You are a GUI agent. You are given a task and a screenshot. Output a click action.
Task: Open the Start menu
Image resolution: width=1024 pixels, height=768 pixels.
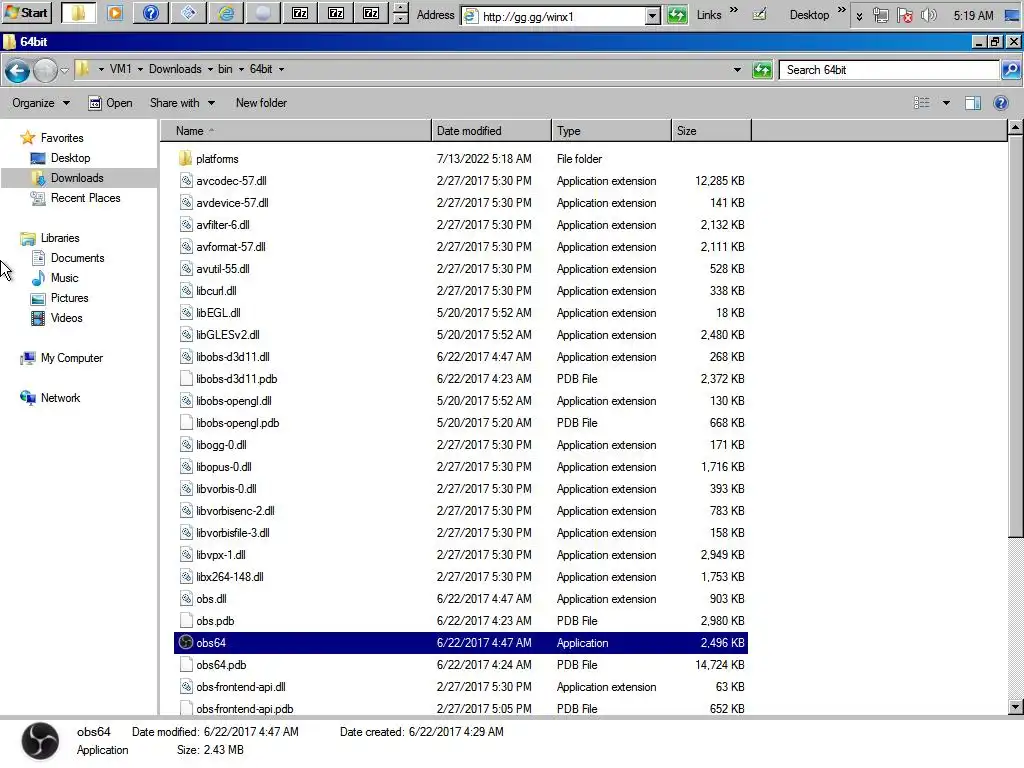pos(27,13)
